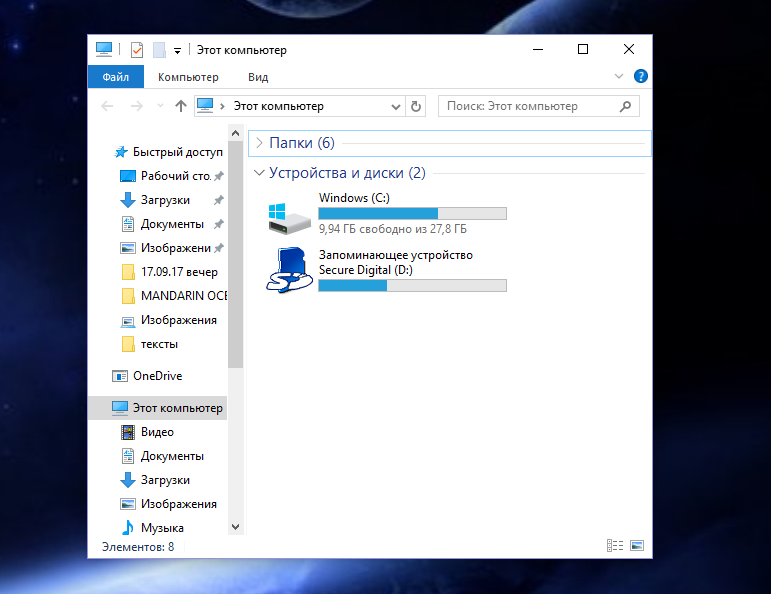The height and width of the screenshot is (594, 771).
Task: Select the Windows (C:) drive icon
Action: pos(290,218)
